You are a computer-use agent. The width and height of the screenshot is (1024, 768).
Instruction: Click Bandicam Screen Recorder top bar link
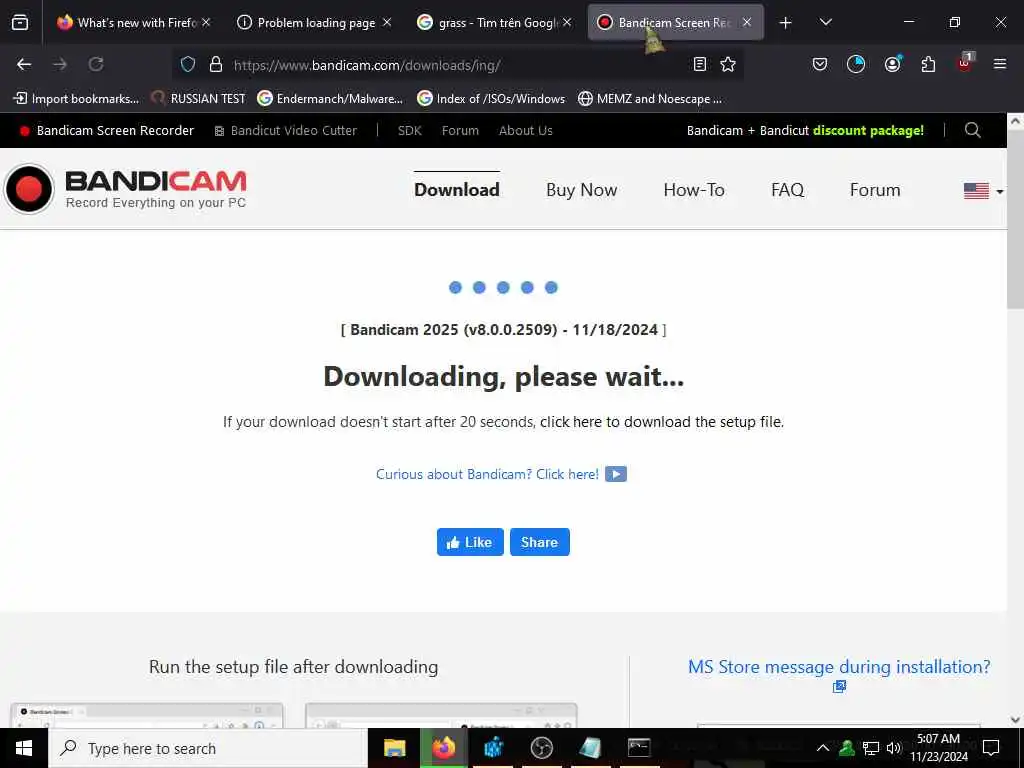coord(107,131)
